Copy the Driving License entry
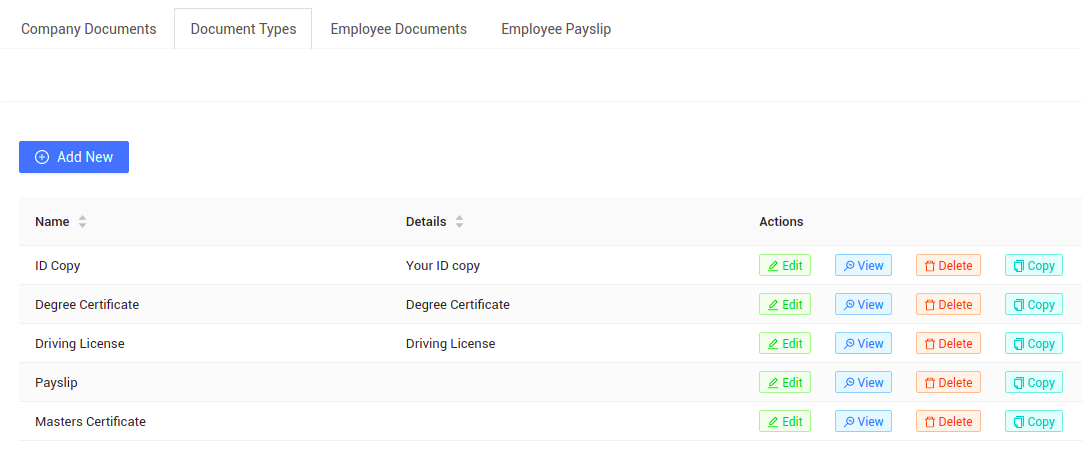 coord(1034,344)
